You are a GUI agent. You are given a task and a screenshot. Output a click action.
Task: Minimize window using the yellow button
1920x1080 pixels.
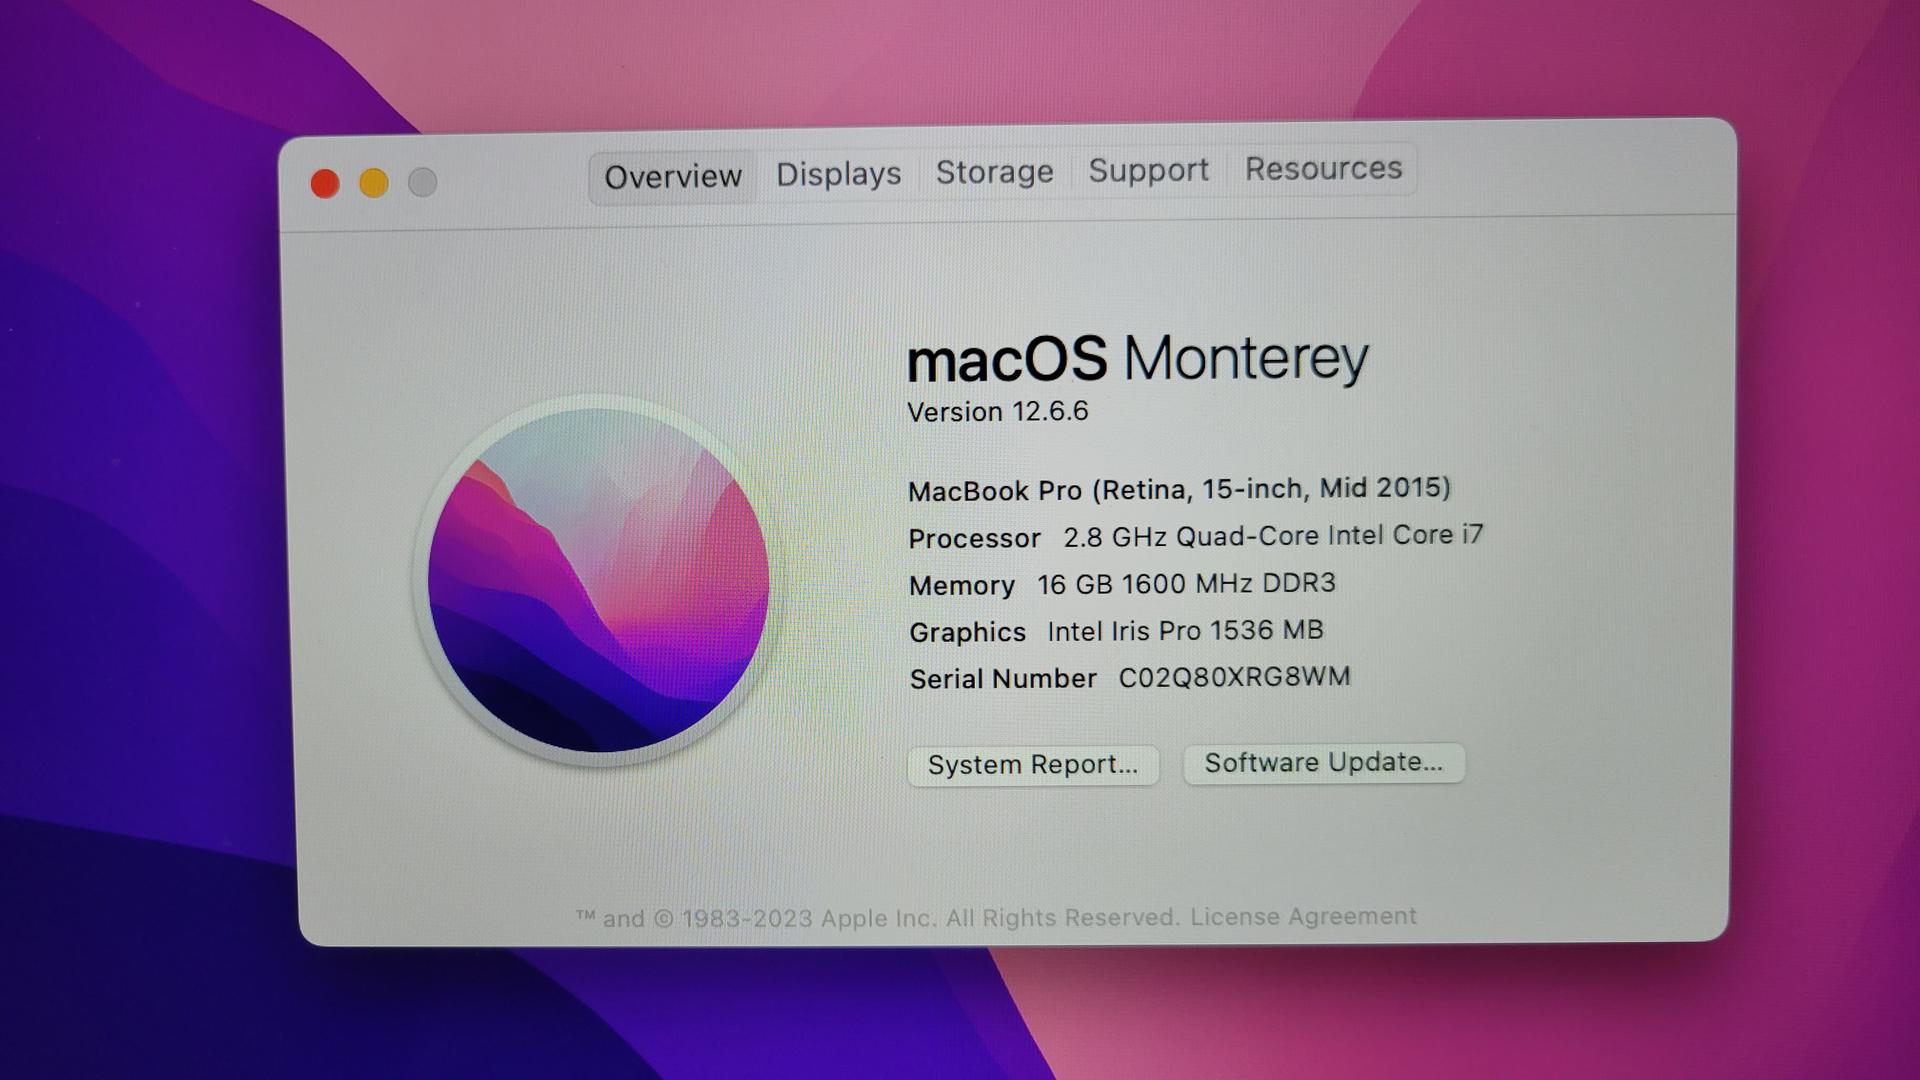click(374, 183)
